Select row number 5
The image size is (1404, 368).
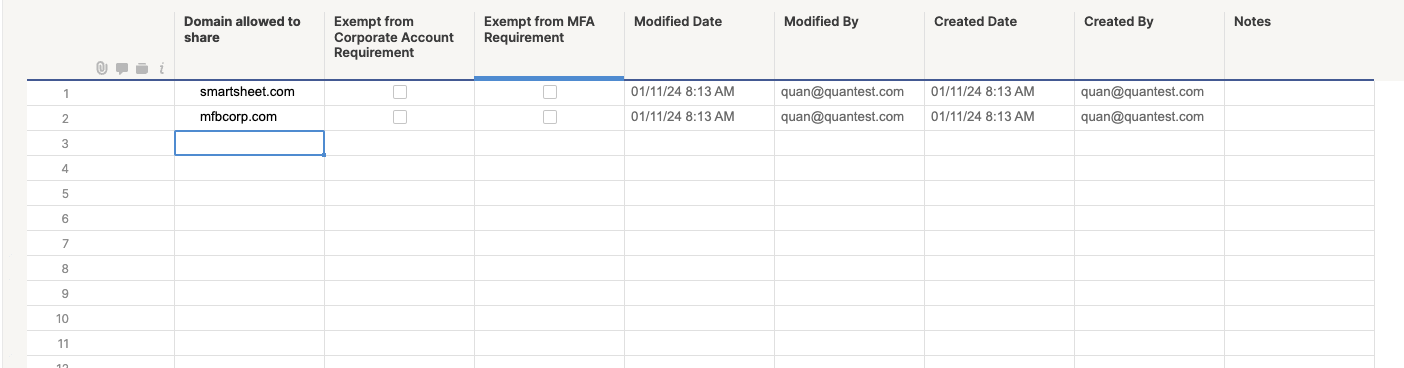66,193
